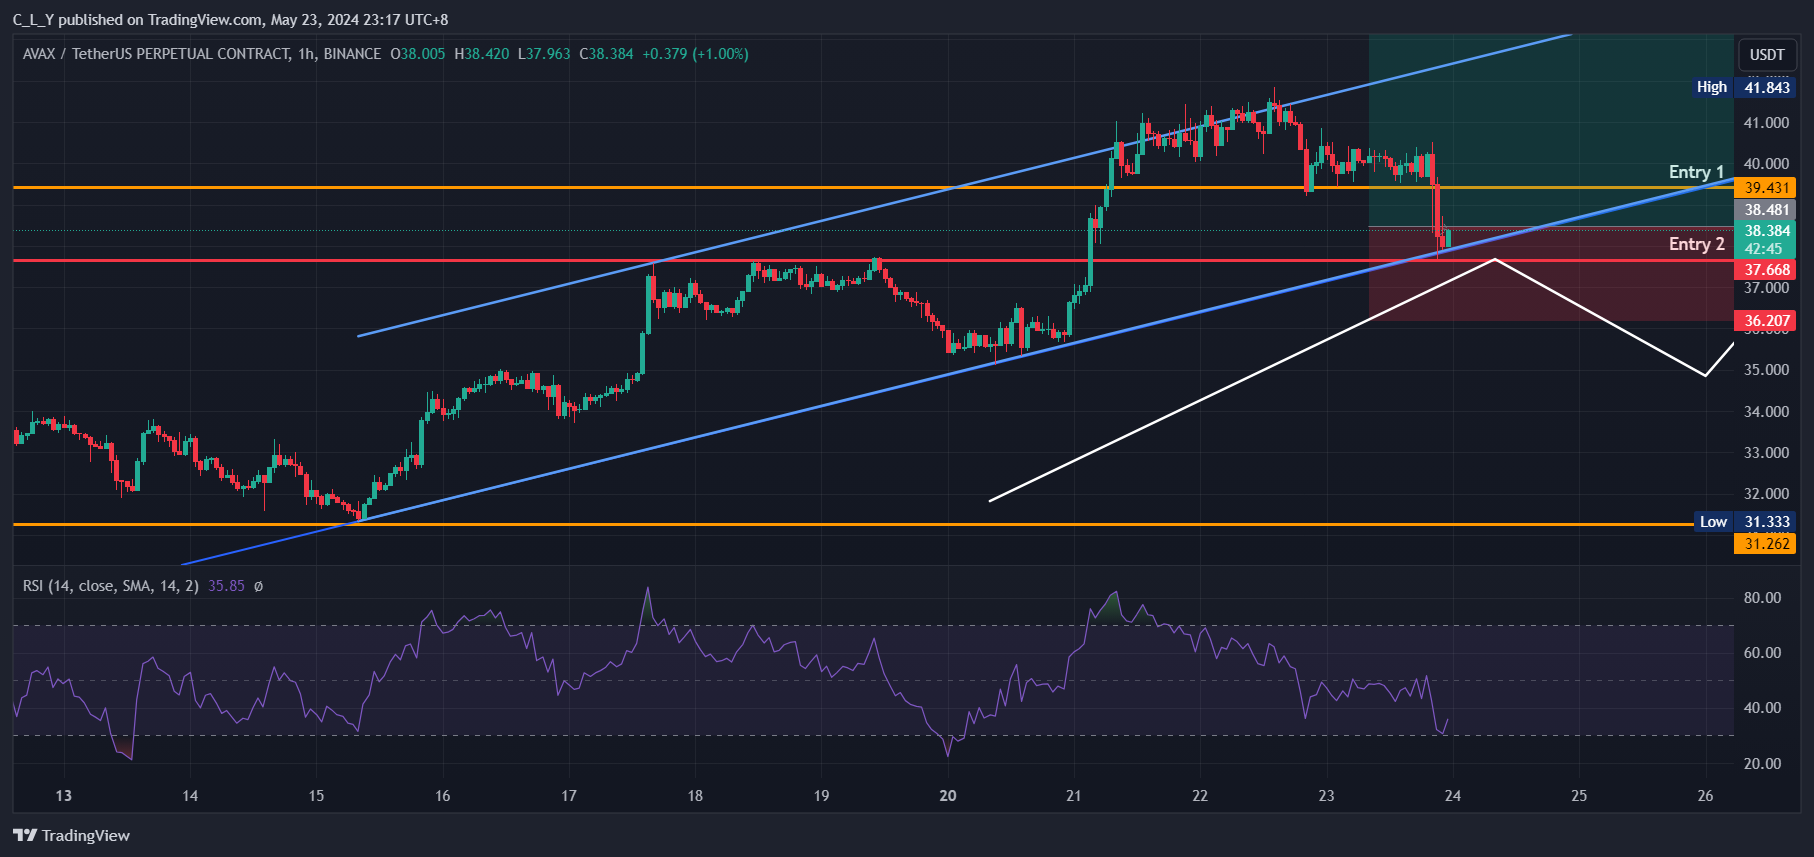1814x857 pixels.
Task: Click the RSI value 35.85
Action: 226,586
